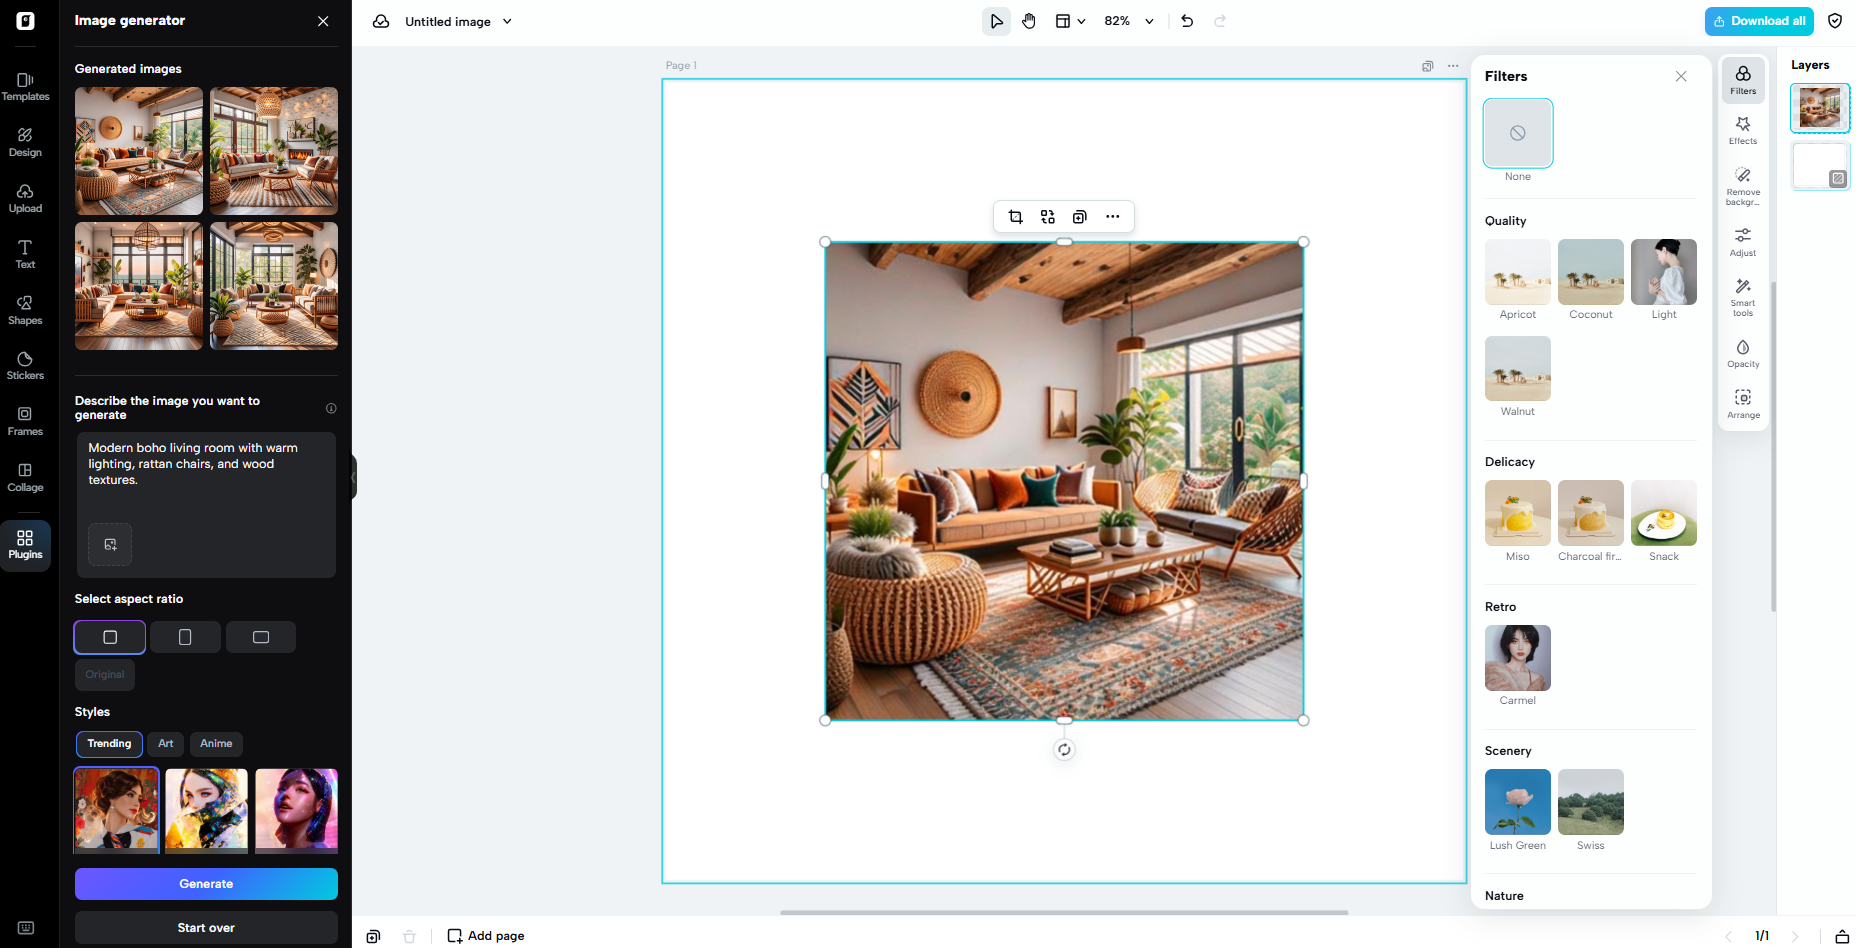Open the Upload sidebar panel

tap(25, 198)
